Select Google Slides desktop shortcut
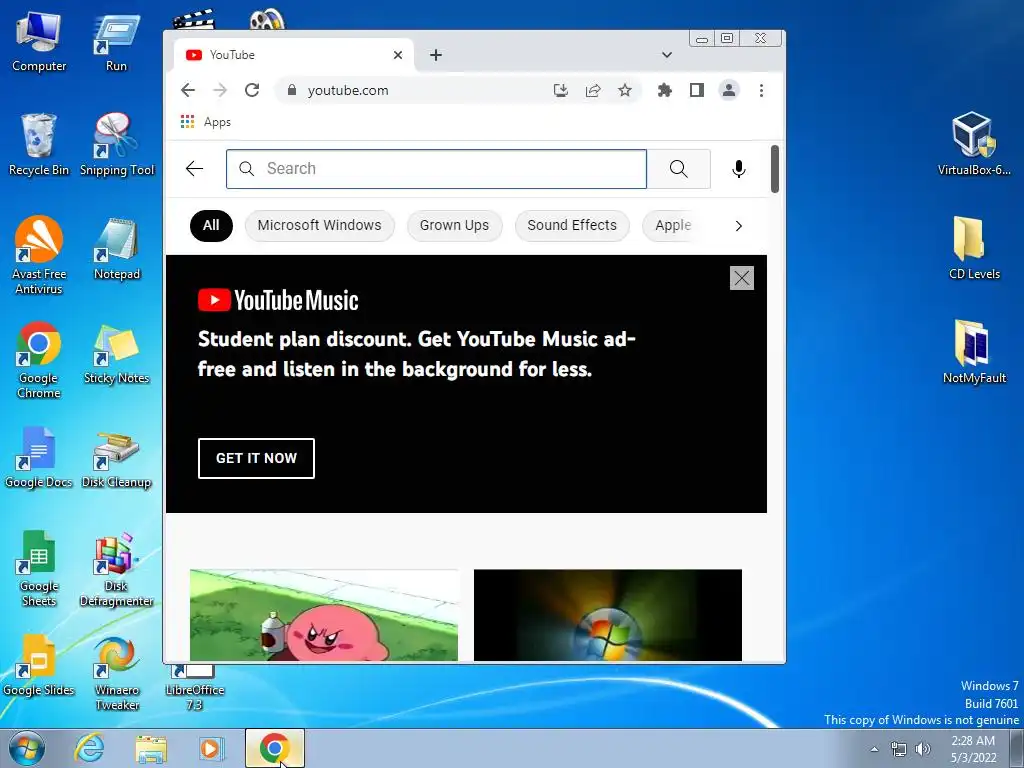Image resolution: width=1024 pixels, height=768 pixels. pyautogui.click(x=39, y=665)
